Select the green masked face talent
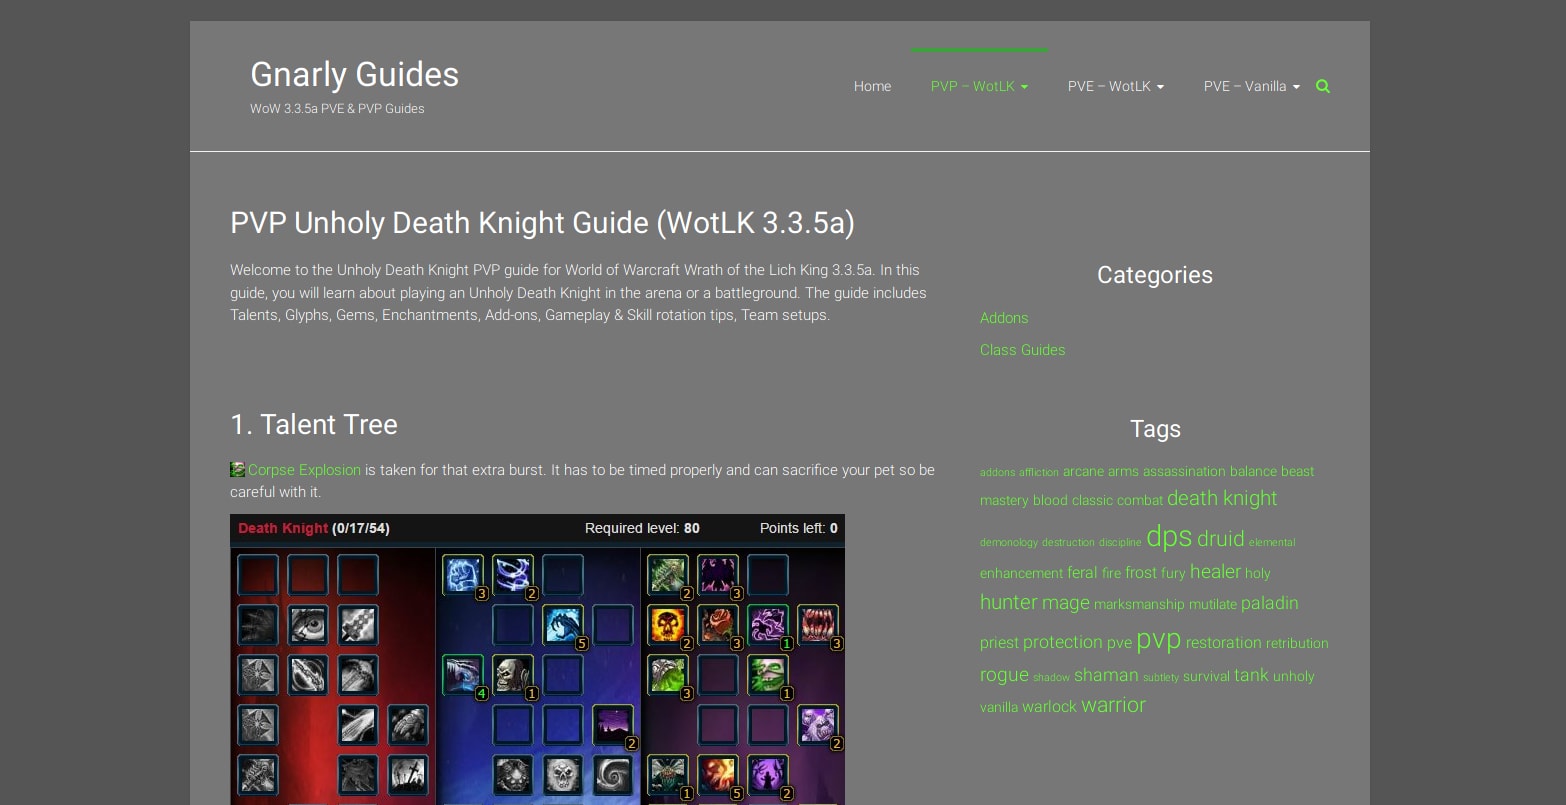Viewport: 1566px width, 805px height. point(767,675)
